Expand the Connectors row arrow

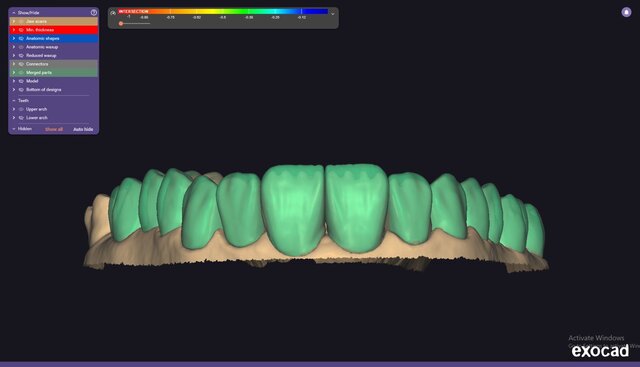point(14,64)
